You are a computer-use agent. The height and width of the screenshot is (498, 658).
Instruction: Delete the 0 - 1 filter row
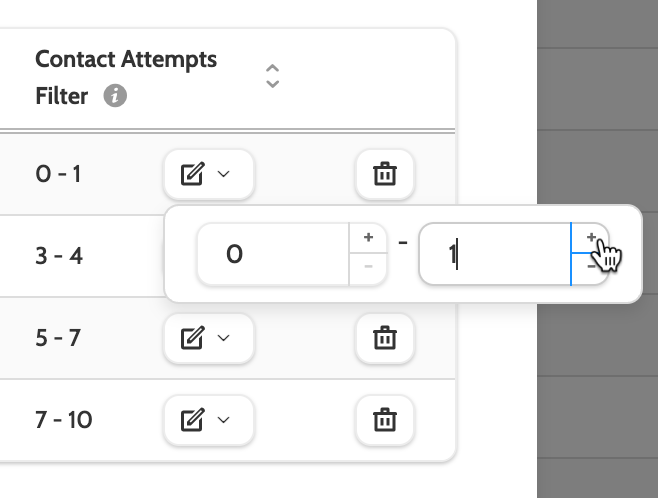[x=384, y=175]
